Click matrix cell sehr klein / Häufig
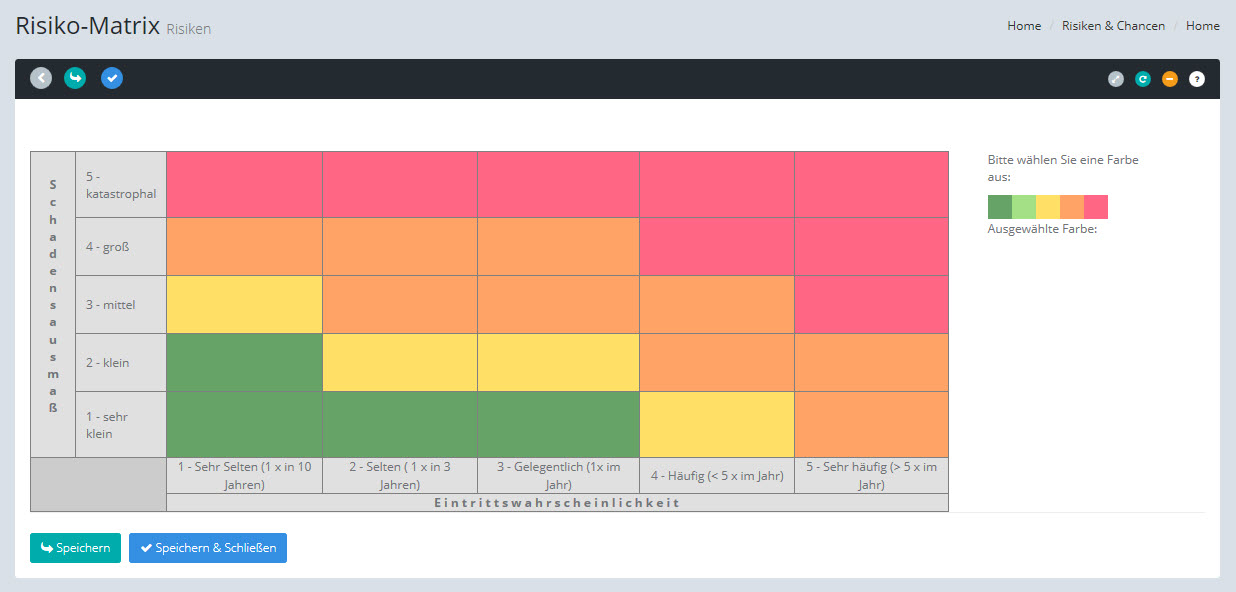 717,424
